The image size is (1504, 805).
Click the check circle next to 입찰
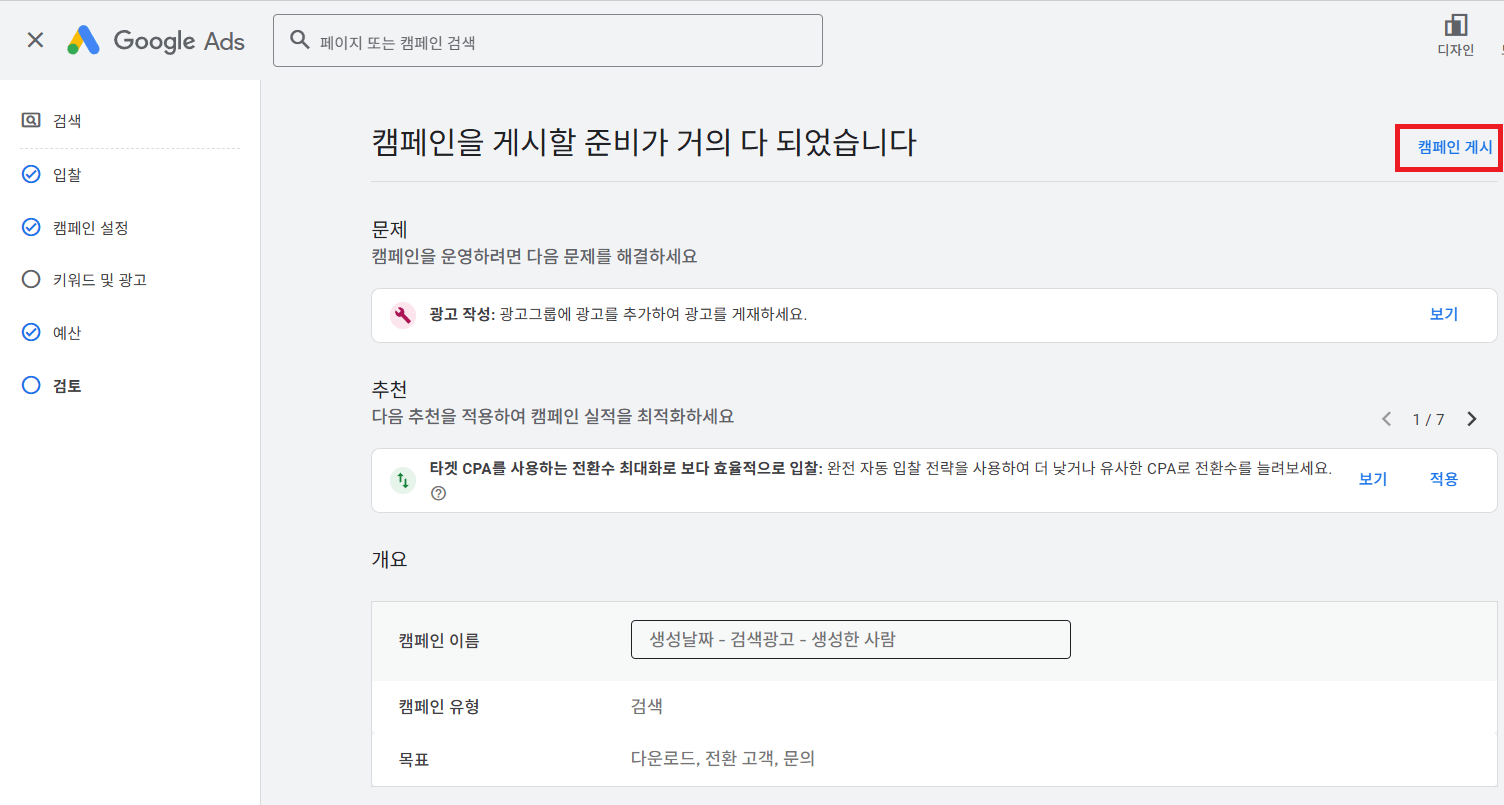pyautogui.click(x=31, y=175)
